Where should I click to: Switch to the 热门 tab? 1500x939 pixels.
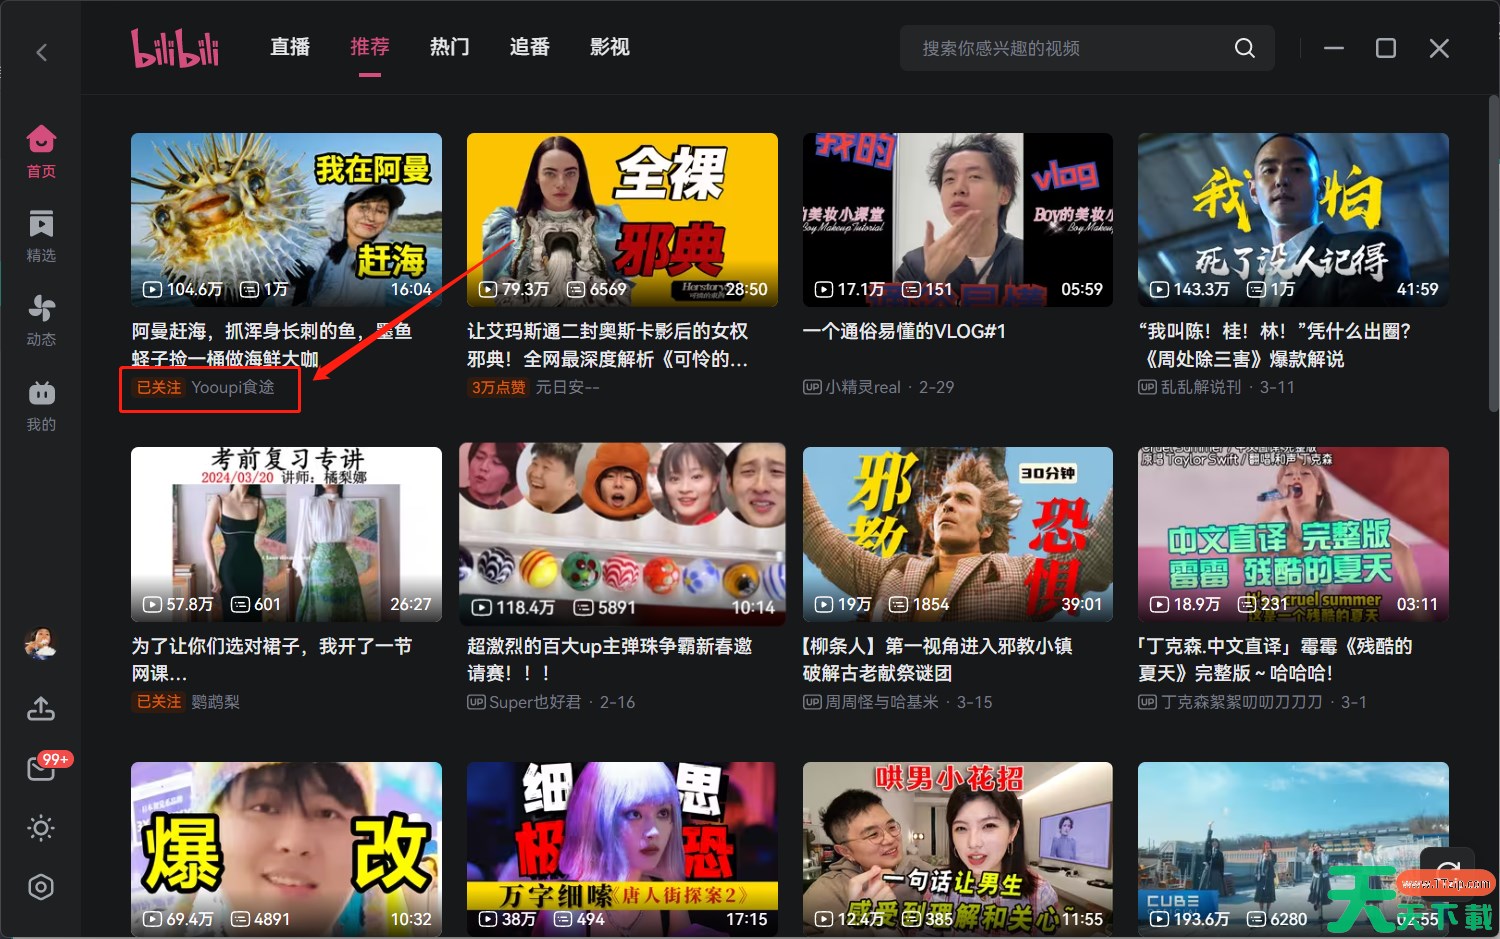coord(450,47)
